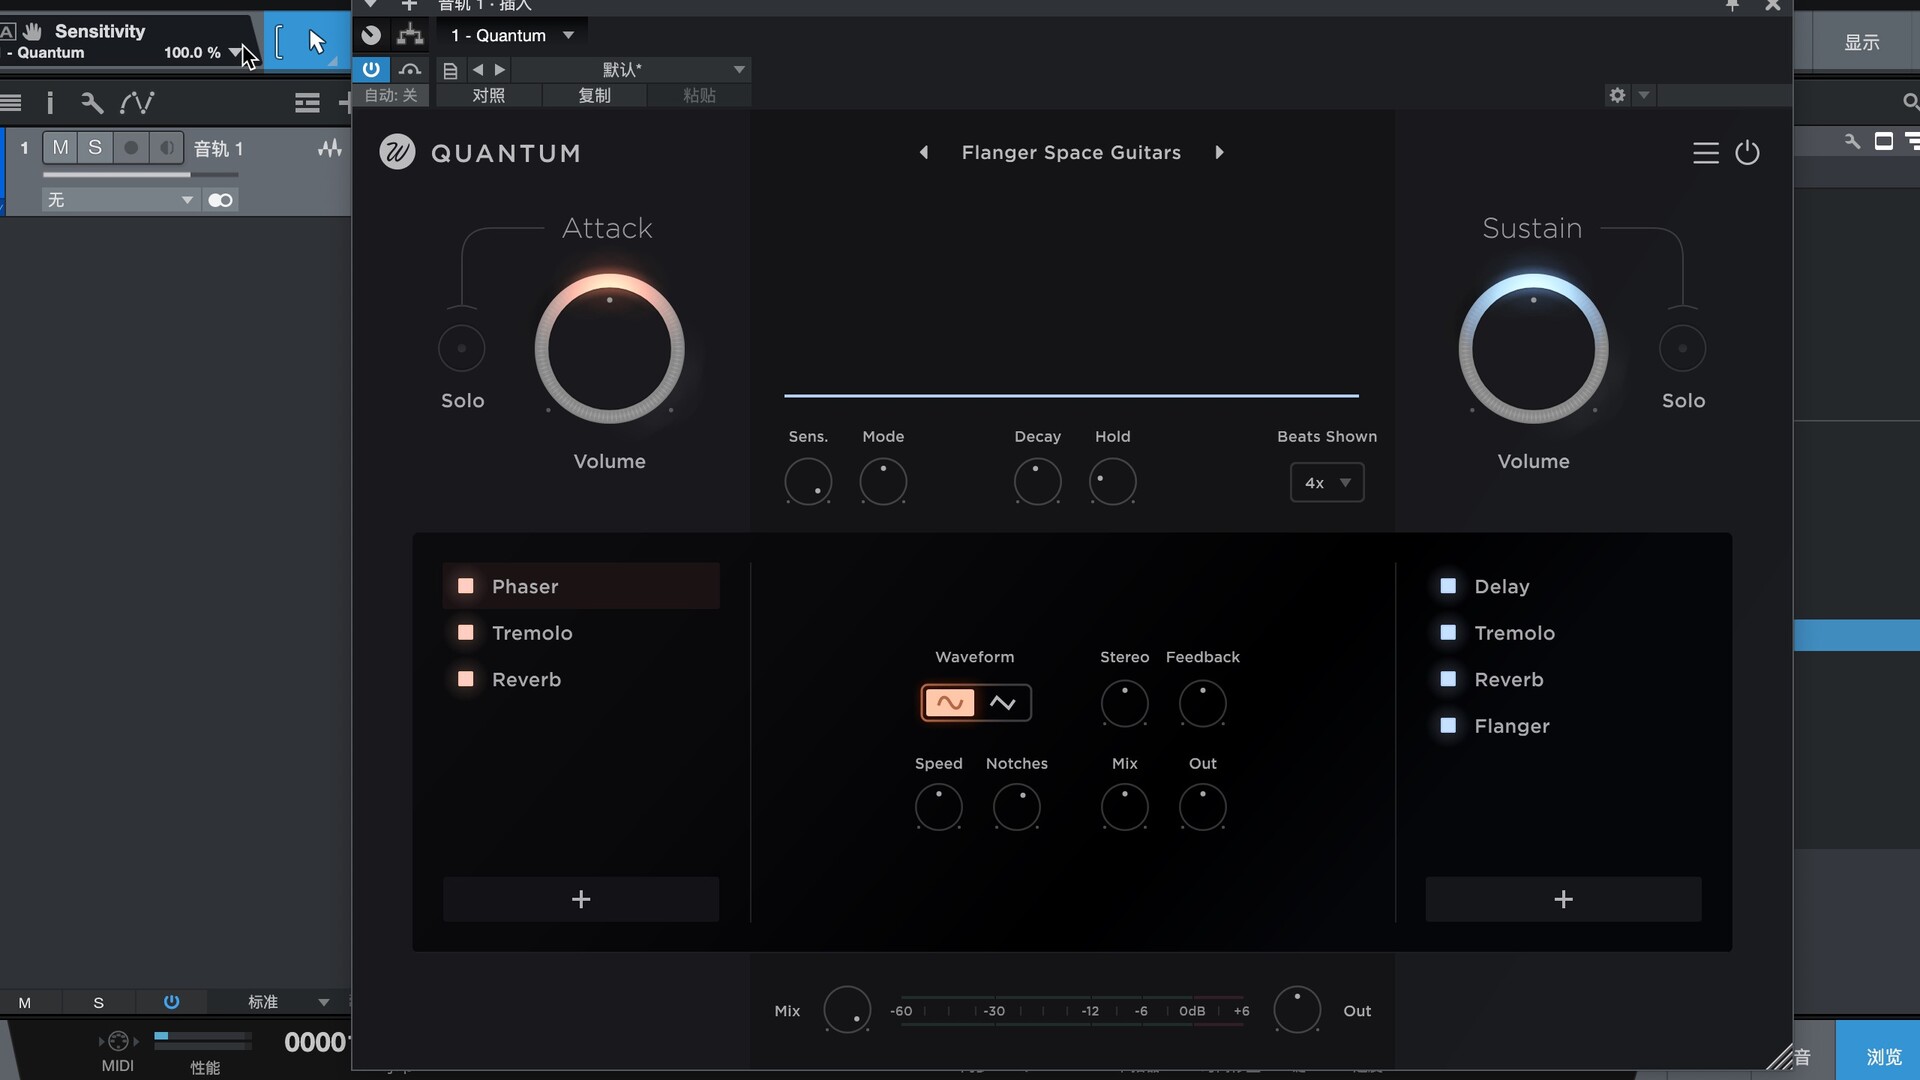
Task: Click the plugin bypass power button
Action: 371,69
